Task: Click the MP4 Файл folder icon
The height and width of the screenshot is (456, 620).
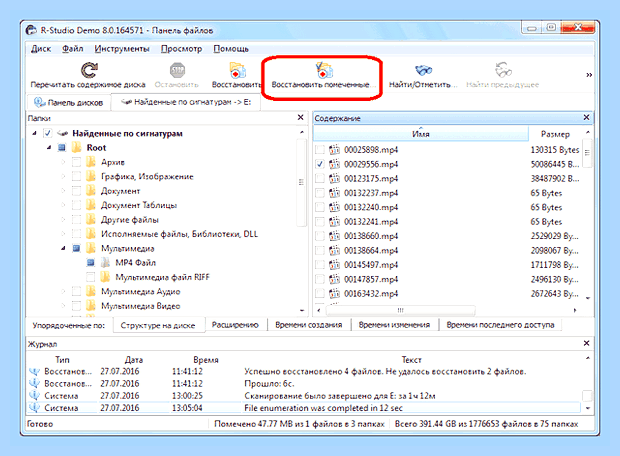Action: 105,262
